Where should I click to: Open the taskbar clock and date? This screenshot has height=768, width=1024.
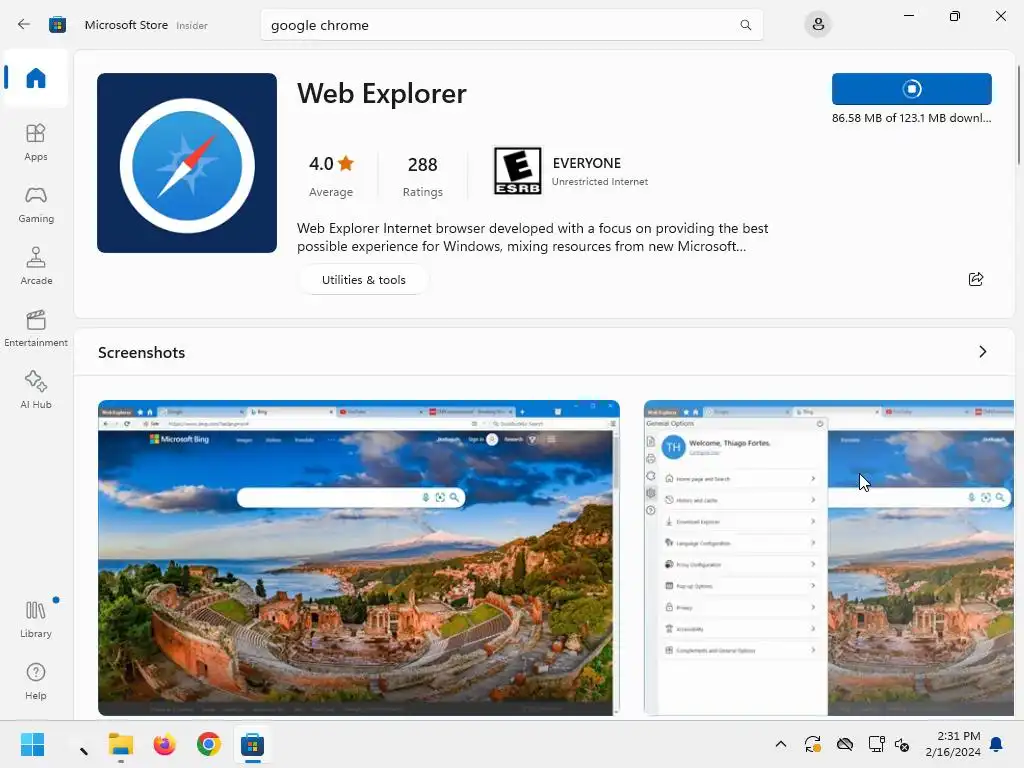click(x=953, y=744)
